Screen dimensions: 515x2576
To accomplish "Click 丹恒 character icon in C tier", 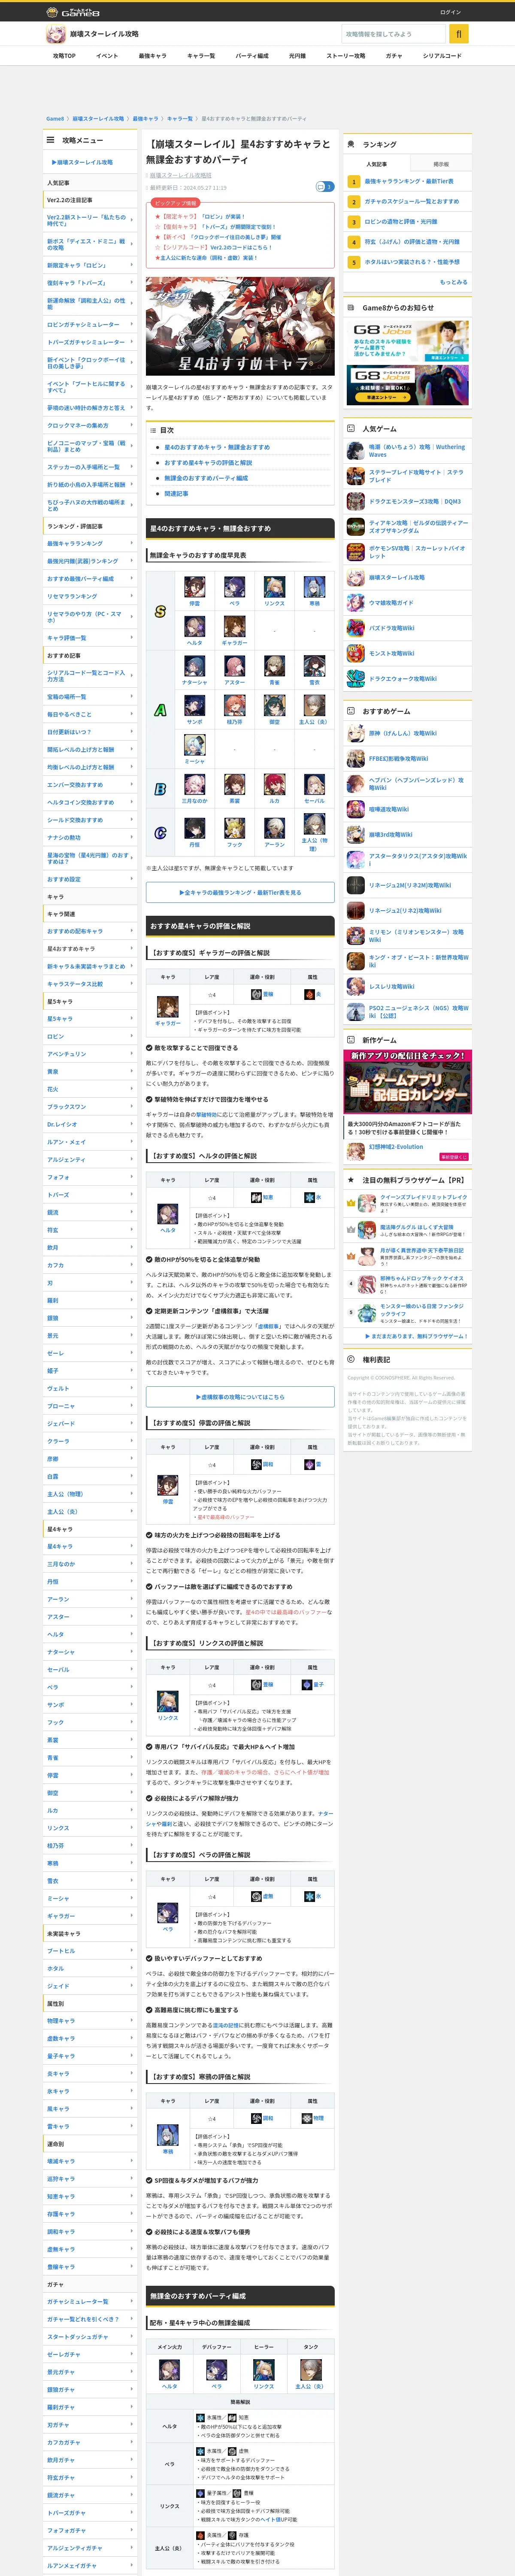I will [x=194, y=828].
